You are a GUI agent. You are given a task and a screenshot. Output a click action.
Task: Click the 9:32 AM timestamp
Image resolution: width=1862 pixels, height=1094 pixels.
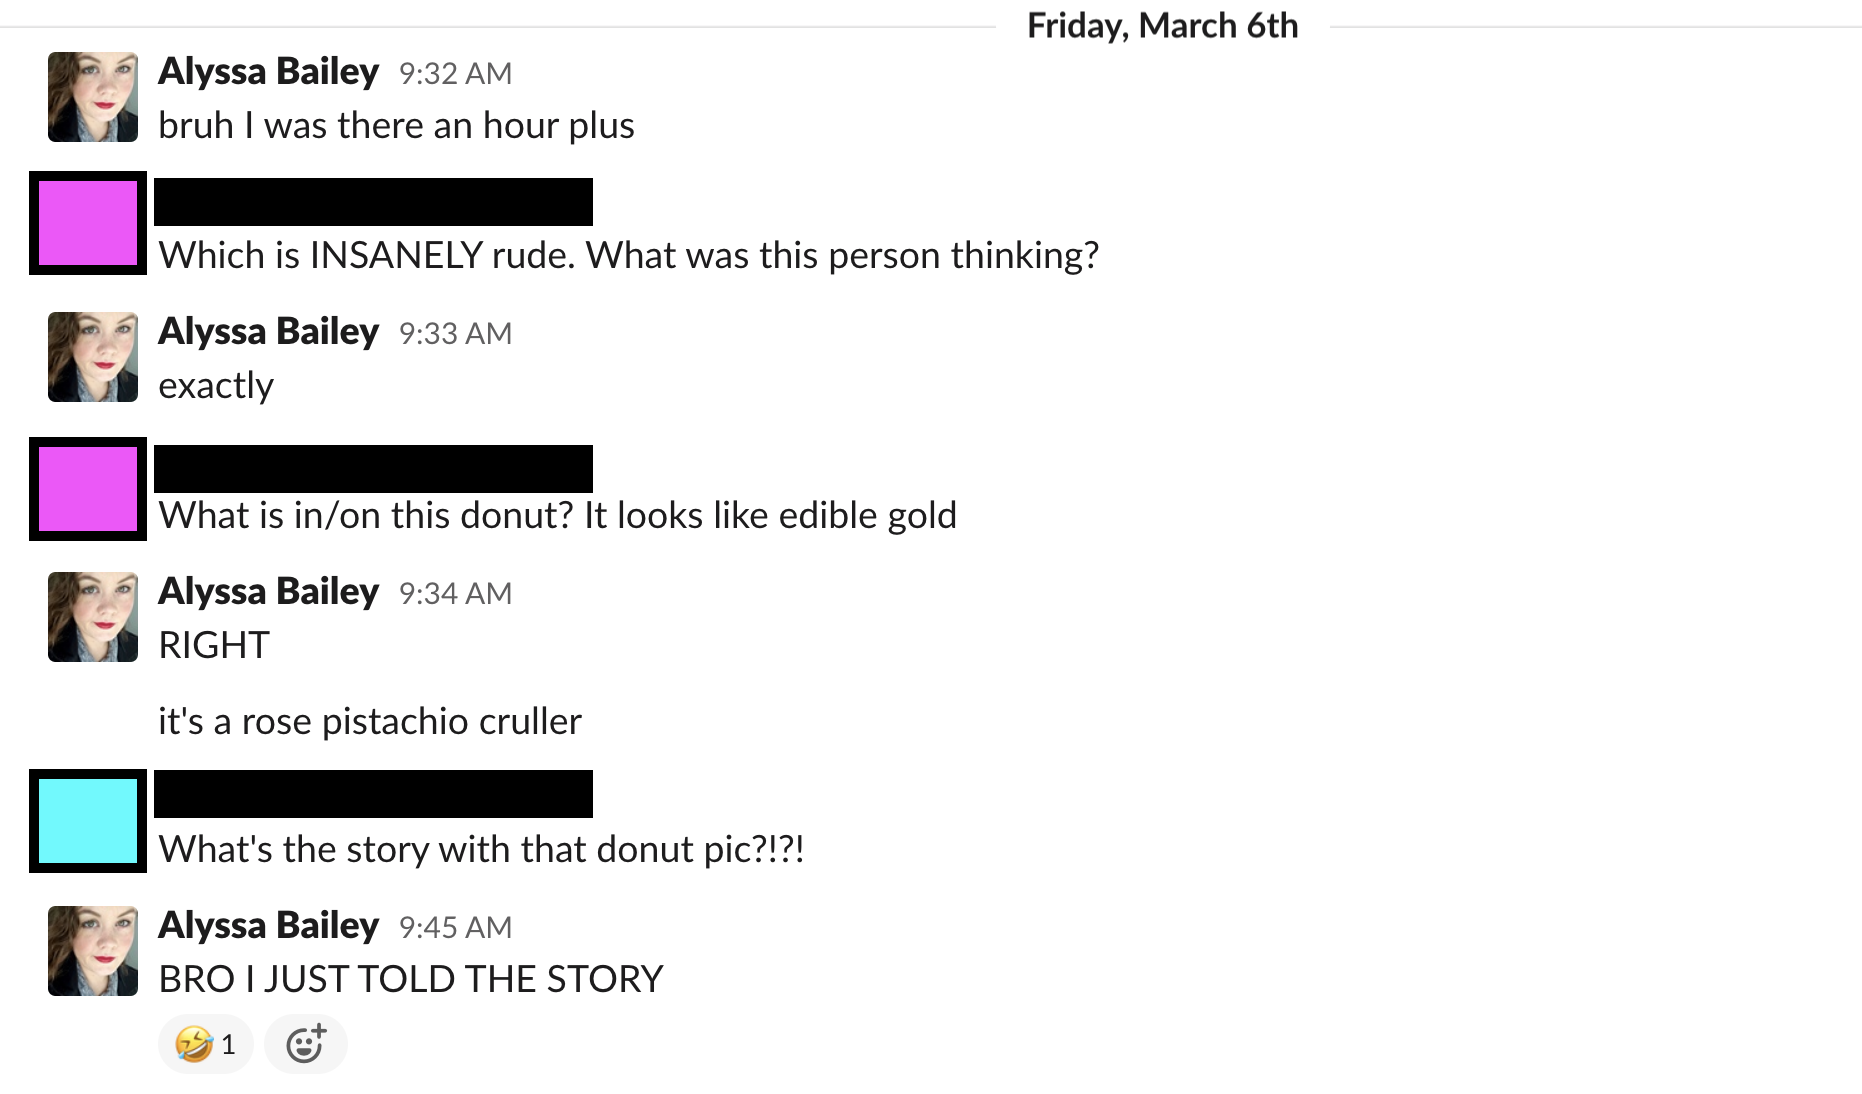coord(455,74)
